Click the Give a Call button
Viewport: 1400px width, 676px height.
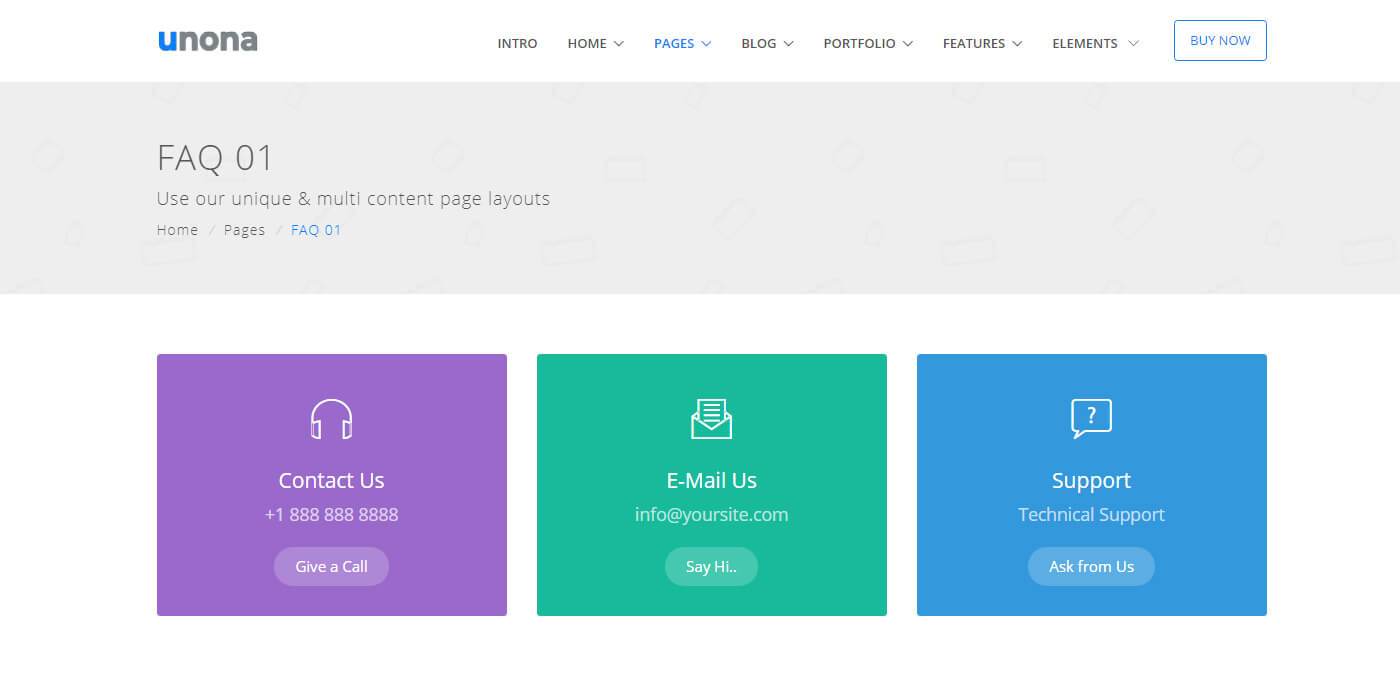(x=331, y=566)
